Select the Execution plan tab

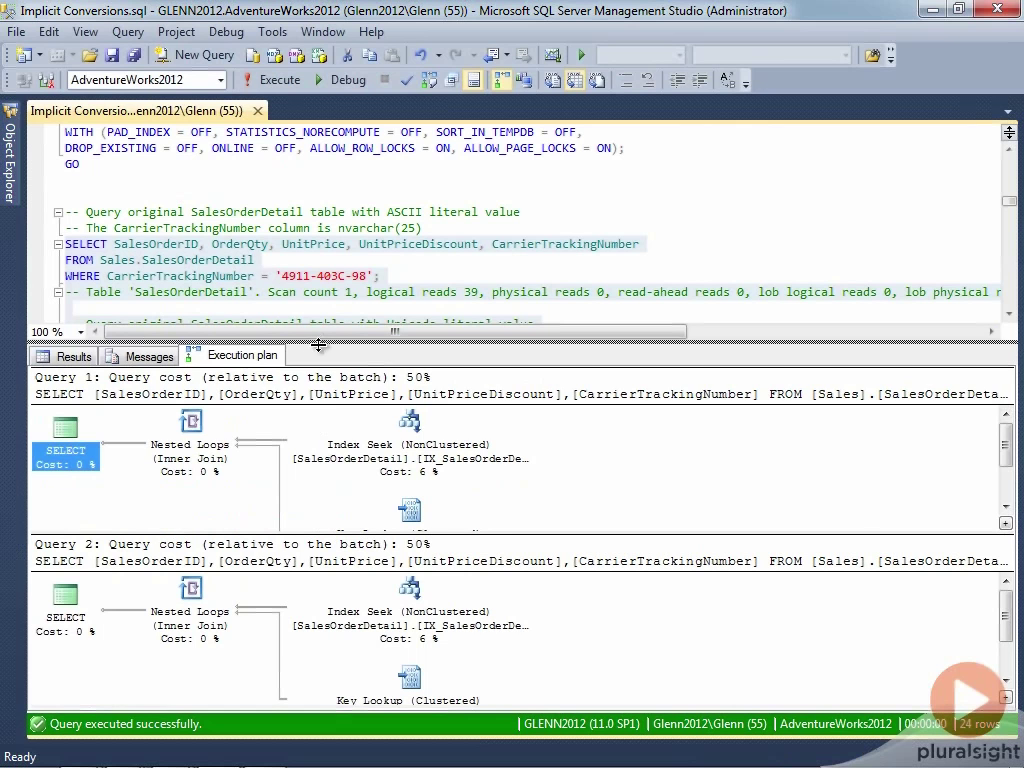[232, 355]
